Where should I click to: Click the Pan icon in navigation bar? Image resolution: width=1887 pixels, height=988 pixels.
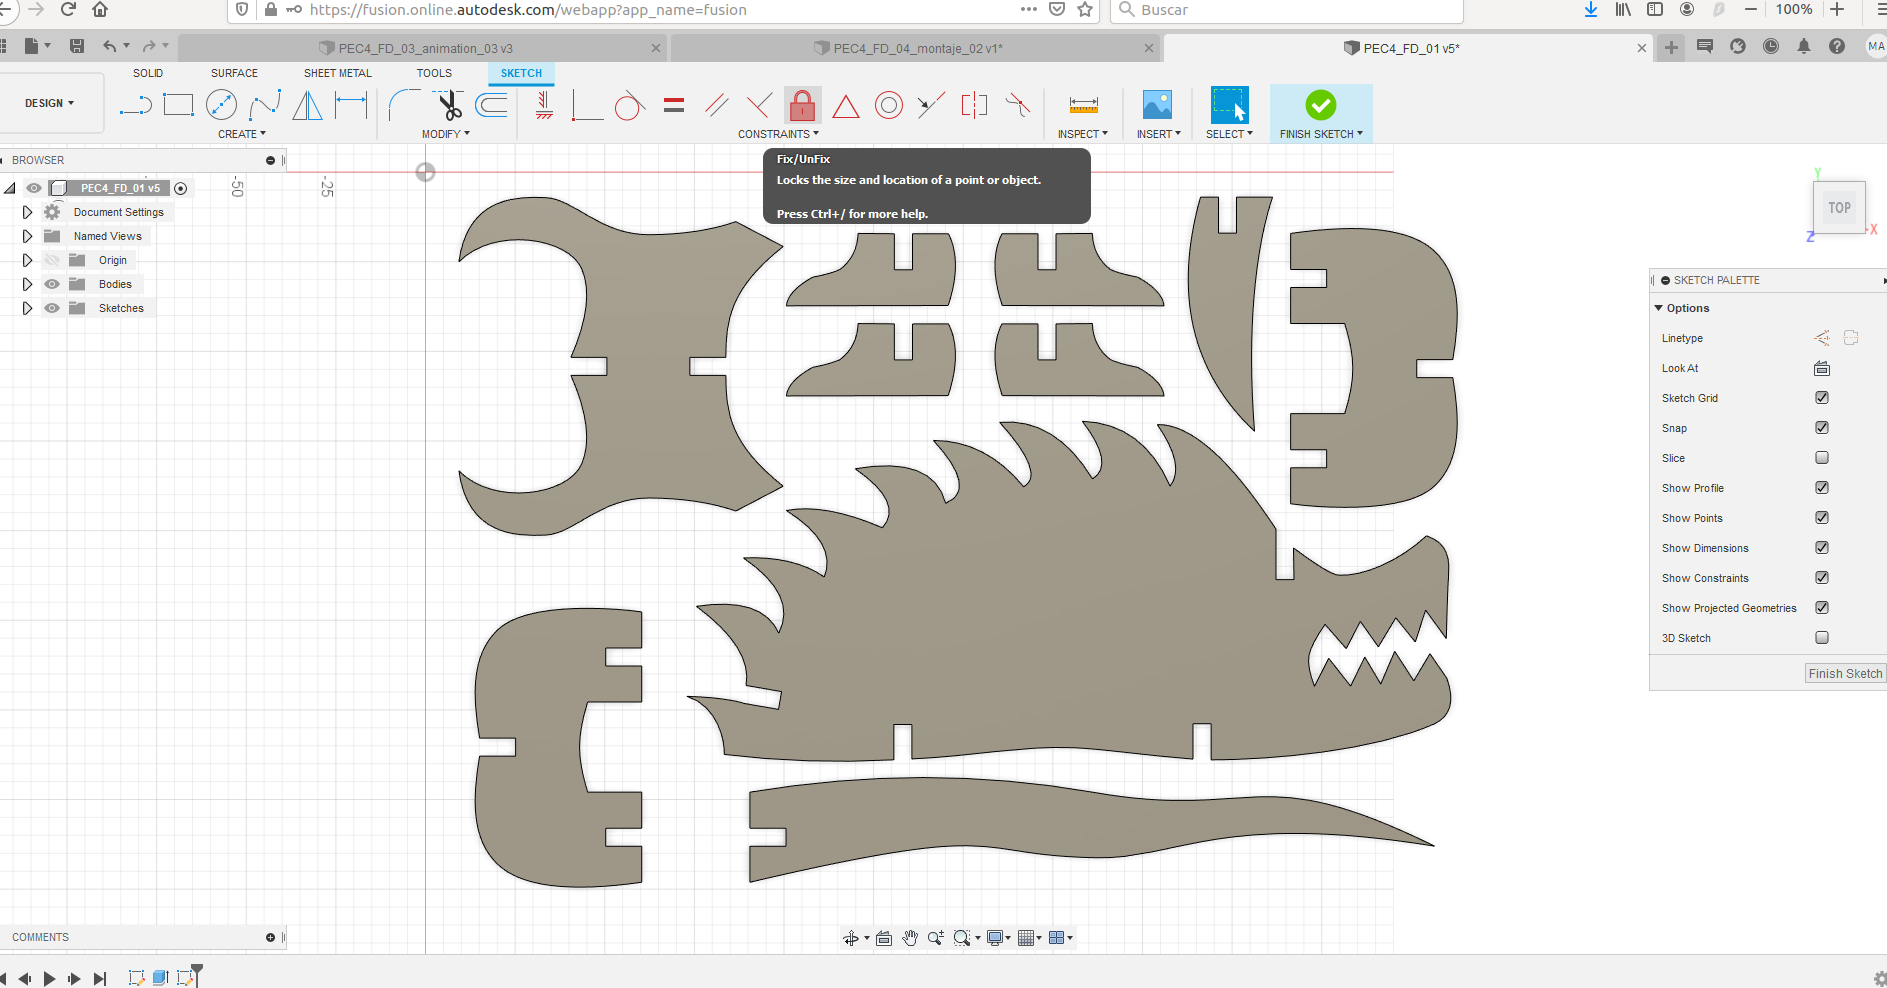point(909,938)
